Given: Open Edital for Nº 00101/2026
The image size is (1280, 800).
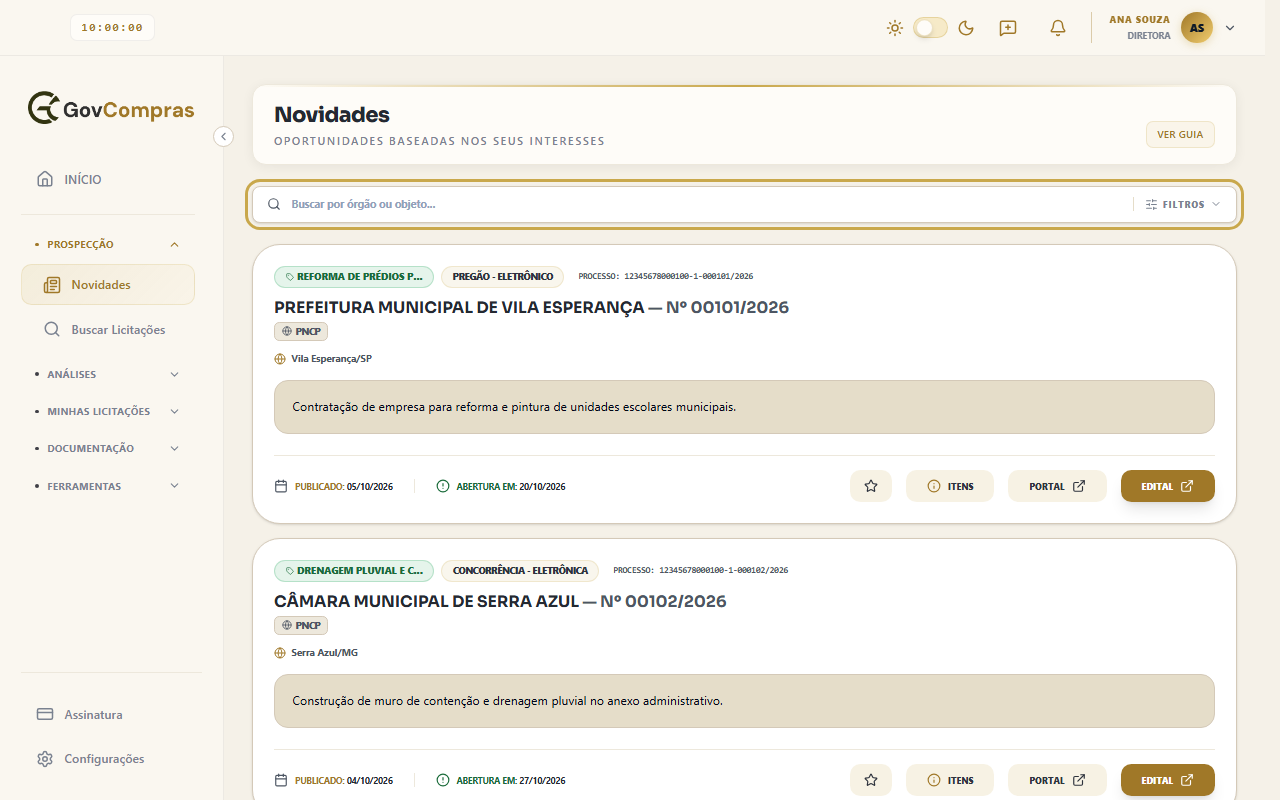Looking at the screenshot, I should (x=1168, y=486).
